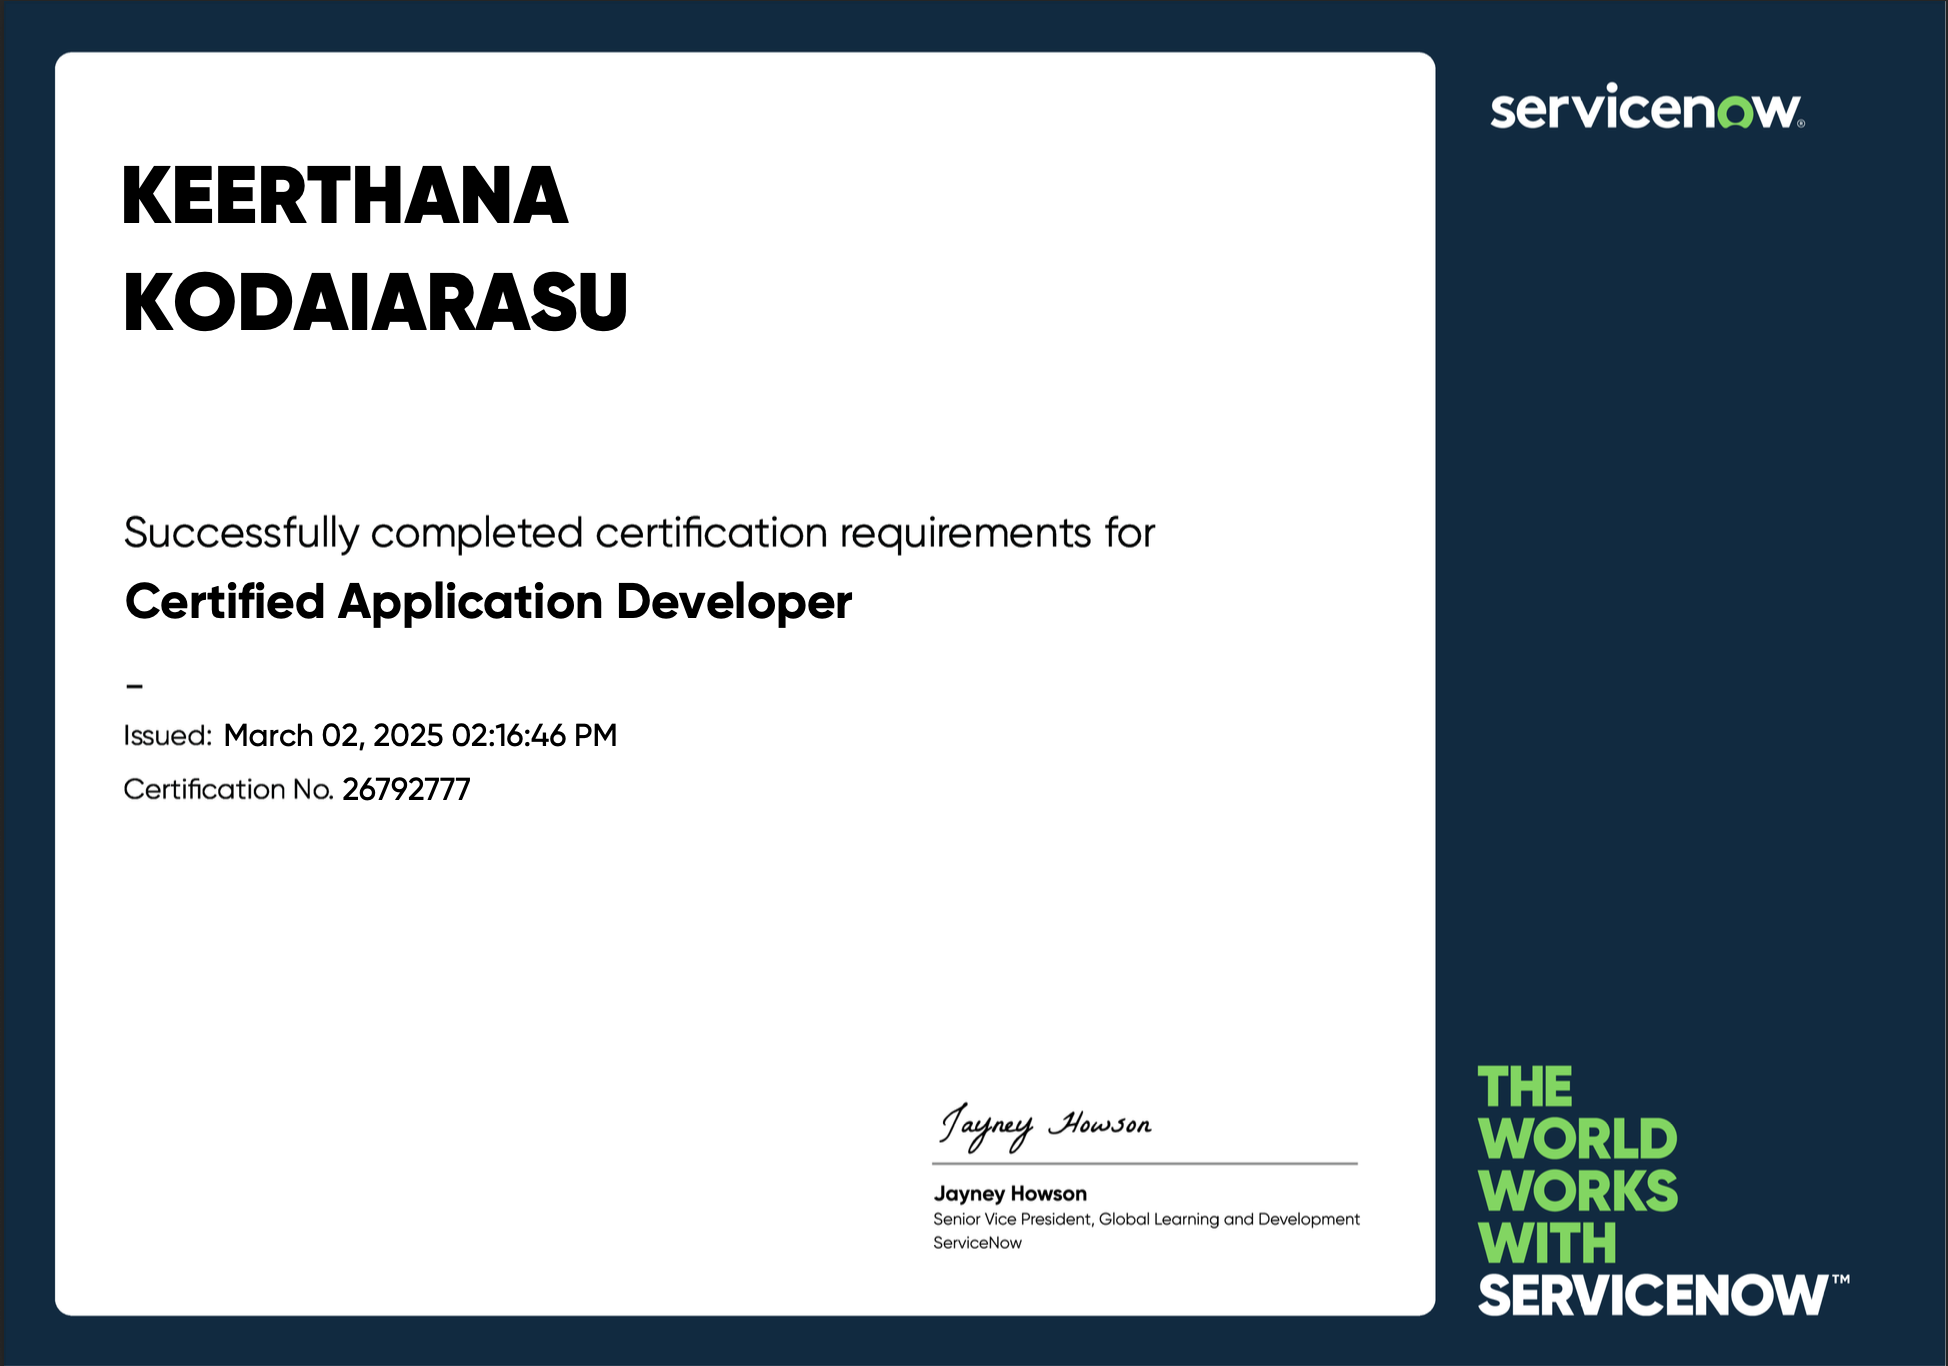This screenshot has height=1366, width=1948.
Task: Click the surname KODAIARASU
Action: click(375, 302)
